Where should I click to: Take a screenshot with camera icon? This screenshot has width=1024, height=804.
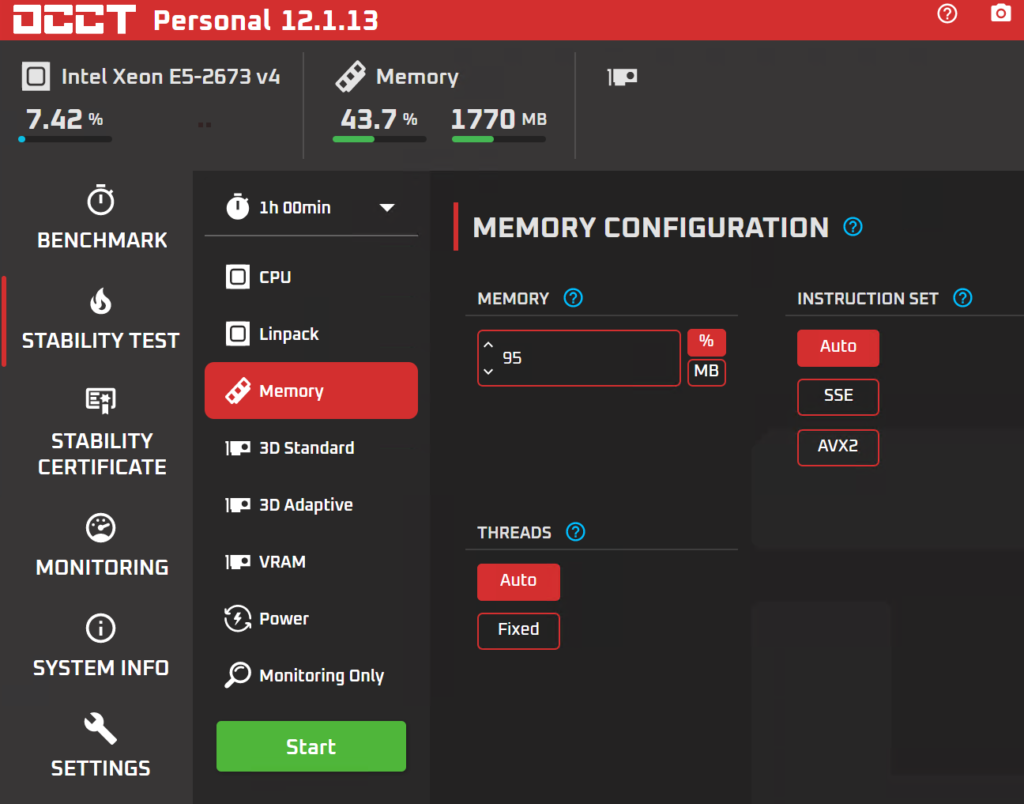coord(1000,13)
